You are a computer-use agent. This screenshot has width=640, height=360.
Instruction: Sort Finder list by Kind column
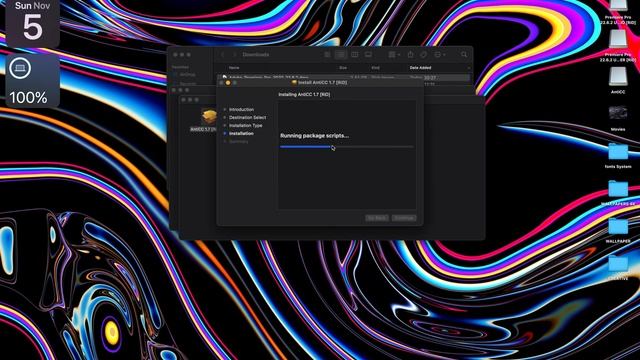pyautogui.click(x=375, y=68)
